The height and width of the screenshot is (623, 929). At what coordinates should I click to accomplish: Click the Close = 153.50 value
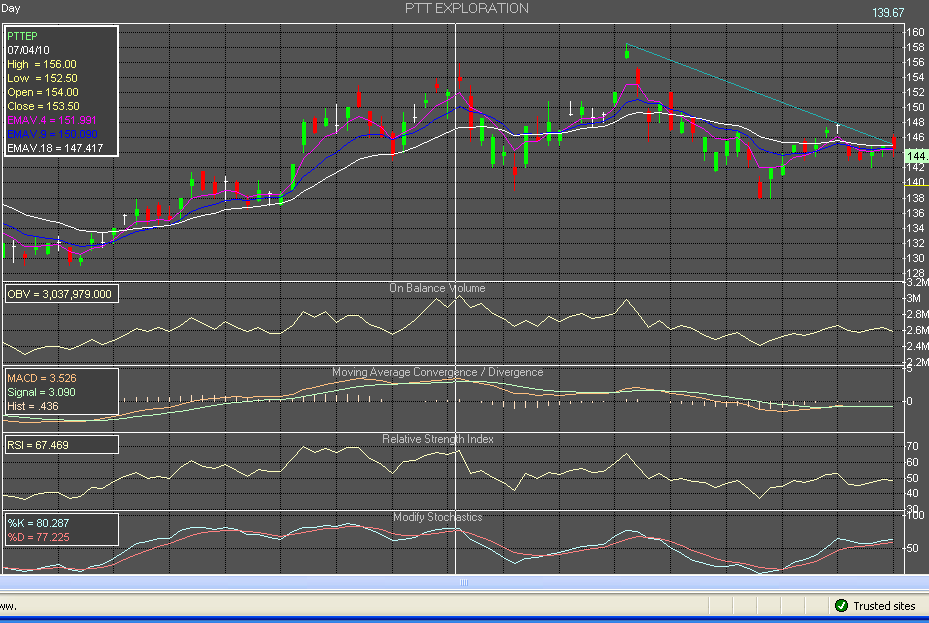43,107
